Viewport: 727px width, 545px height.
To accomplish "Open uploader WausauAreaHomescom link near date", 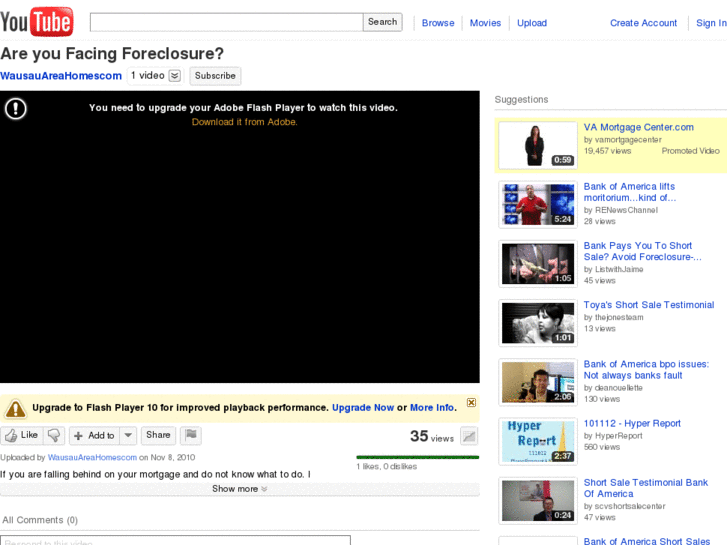I will (92, 457).
